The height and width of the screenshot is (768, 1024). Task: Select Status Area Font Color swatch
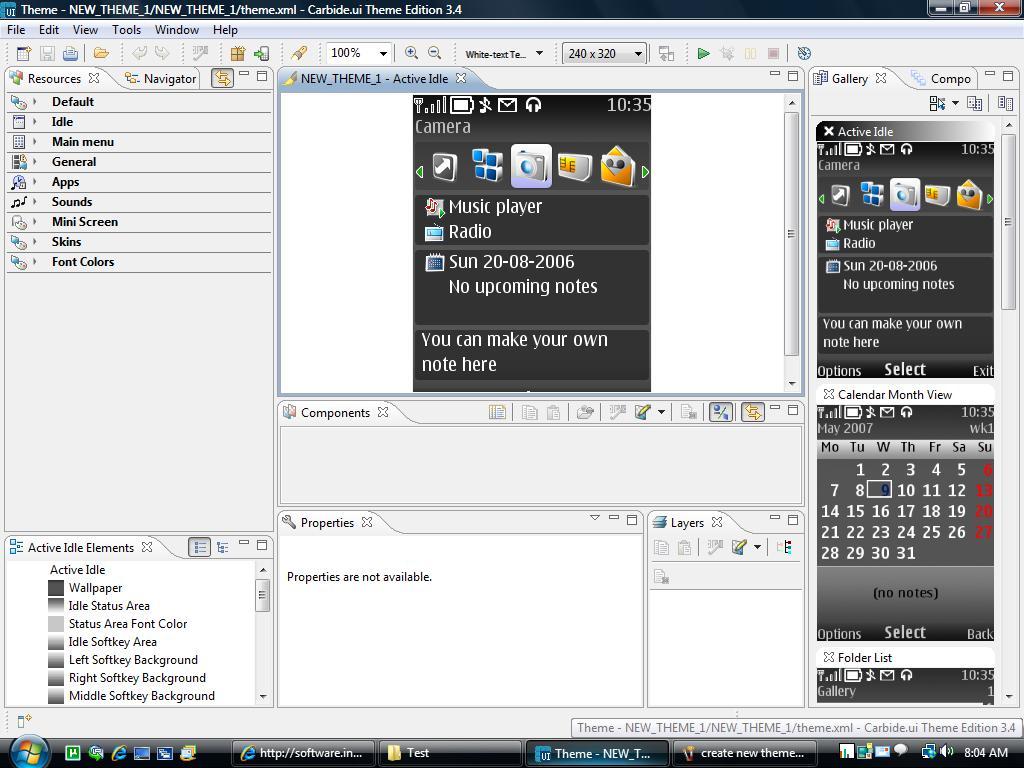click(x=57, y=623)
